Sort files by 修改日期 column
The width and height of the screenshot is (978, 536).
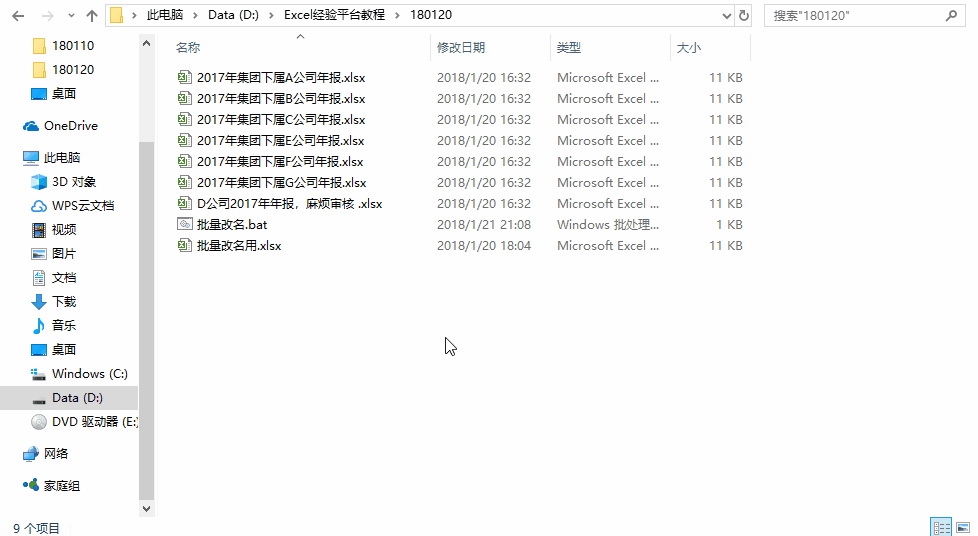pyautogui.click(x=461, y=47)
